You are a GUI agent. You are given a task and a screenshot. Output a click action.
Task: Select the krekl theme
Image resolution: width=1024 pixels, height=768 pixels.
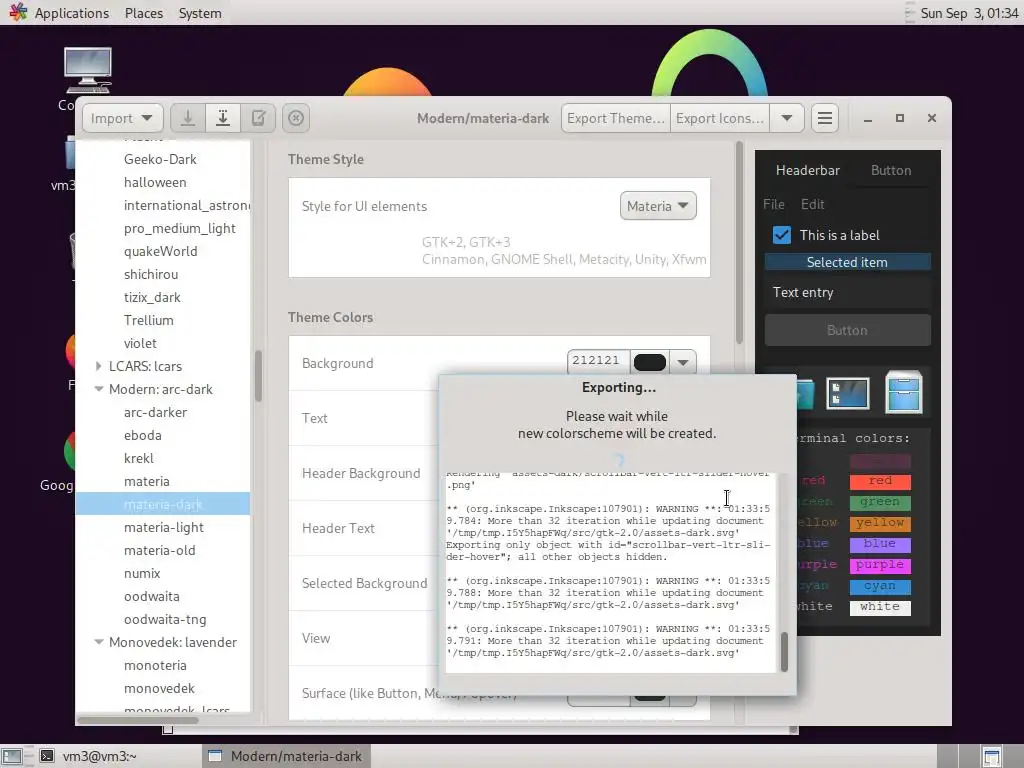point(138,458)
